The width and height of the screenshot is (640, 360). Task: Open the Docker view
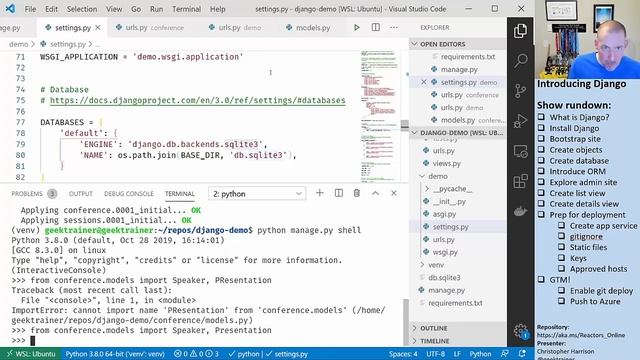point(520,211)
